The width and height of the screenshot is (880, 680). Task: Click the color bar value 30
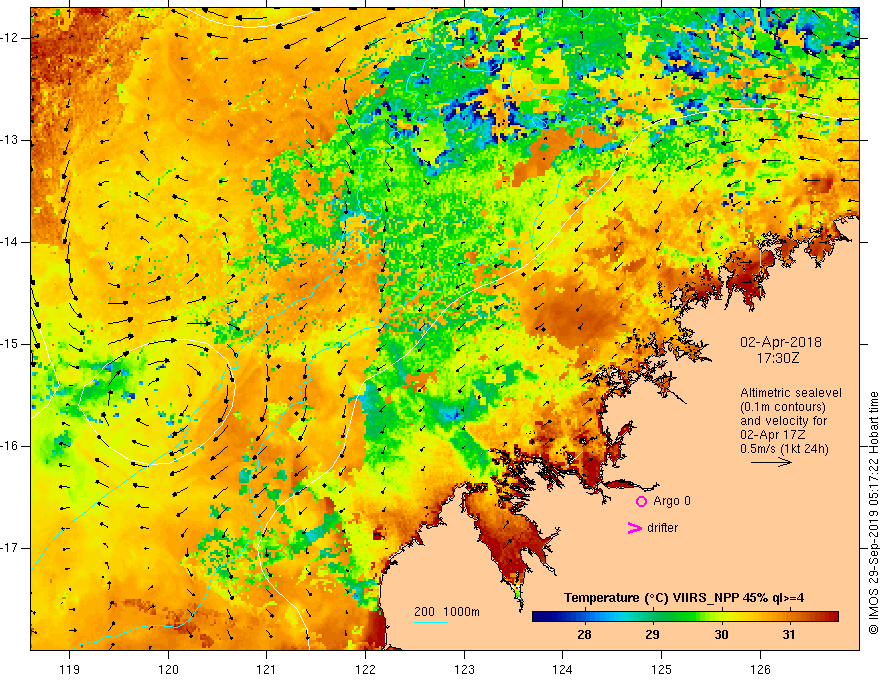721,635
